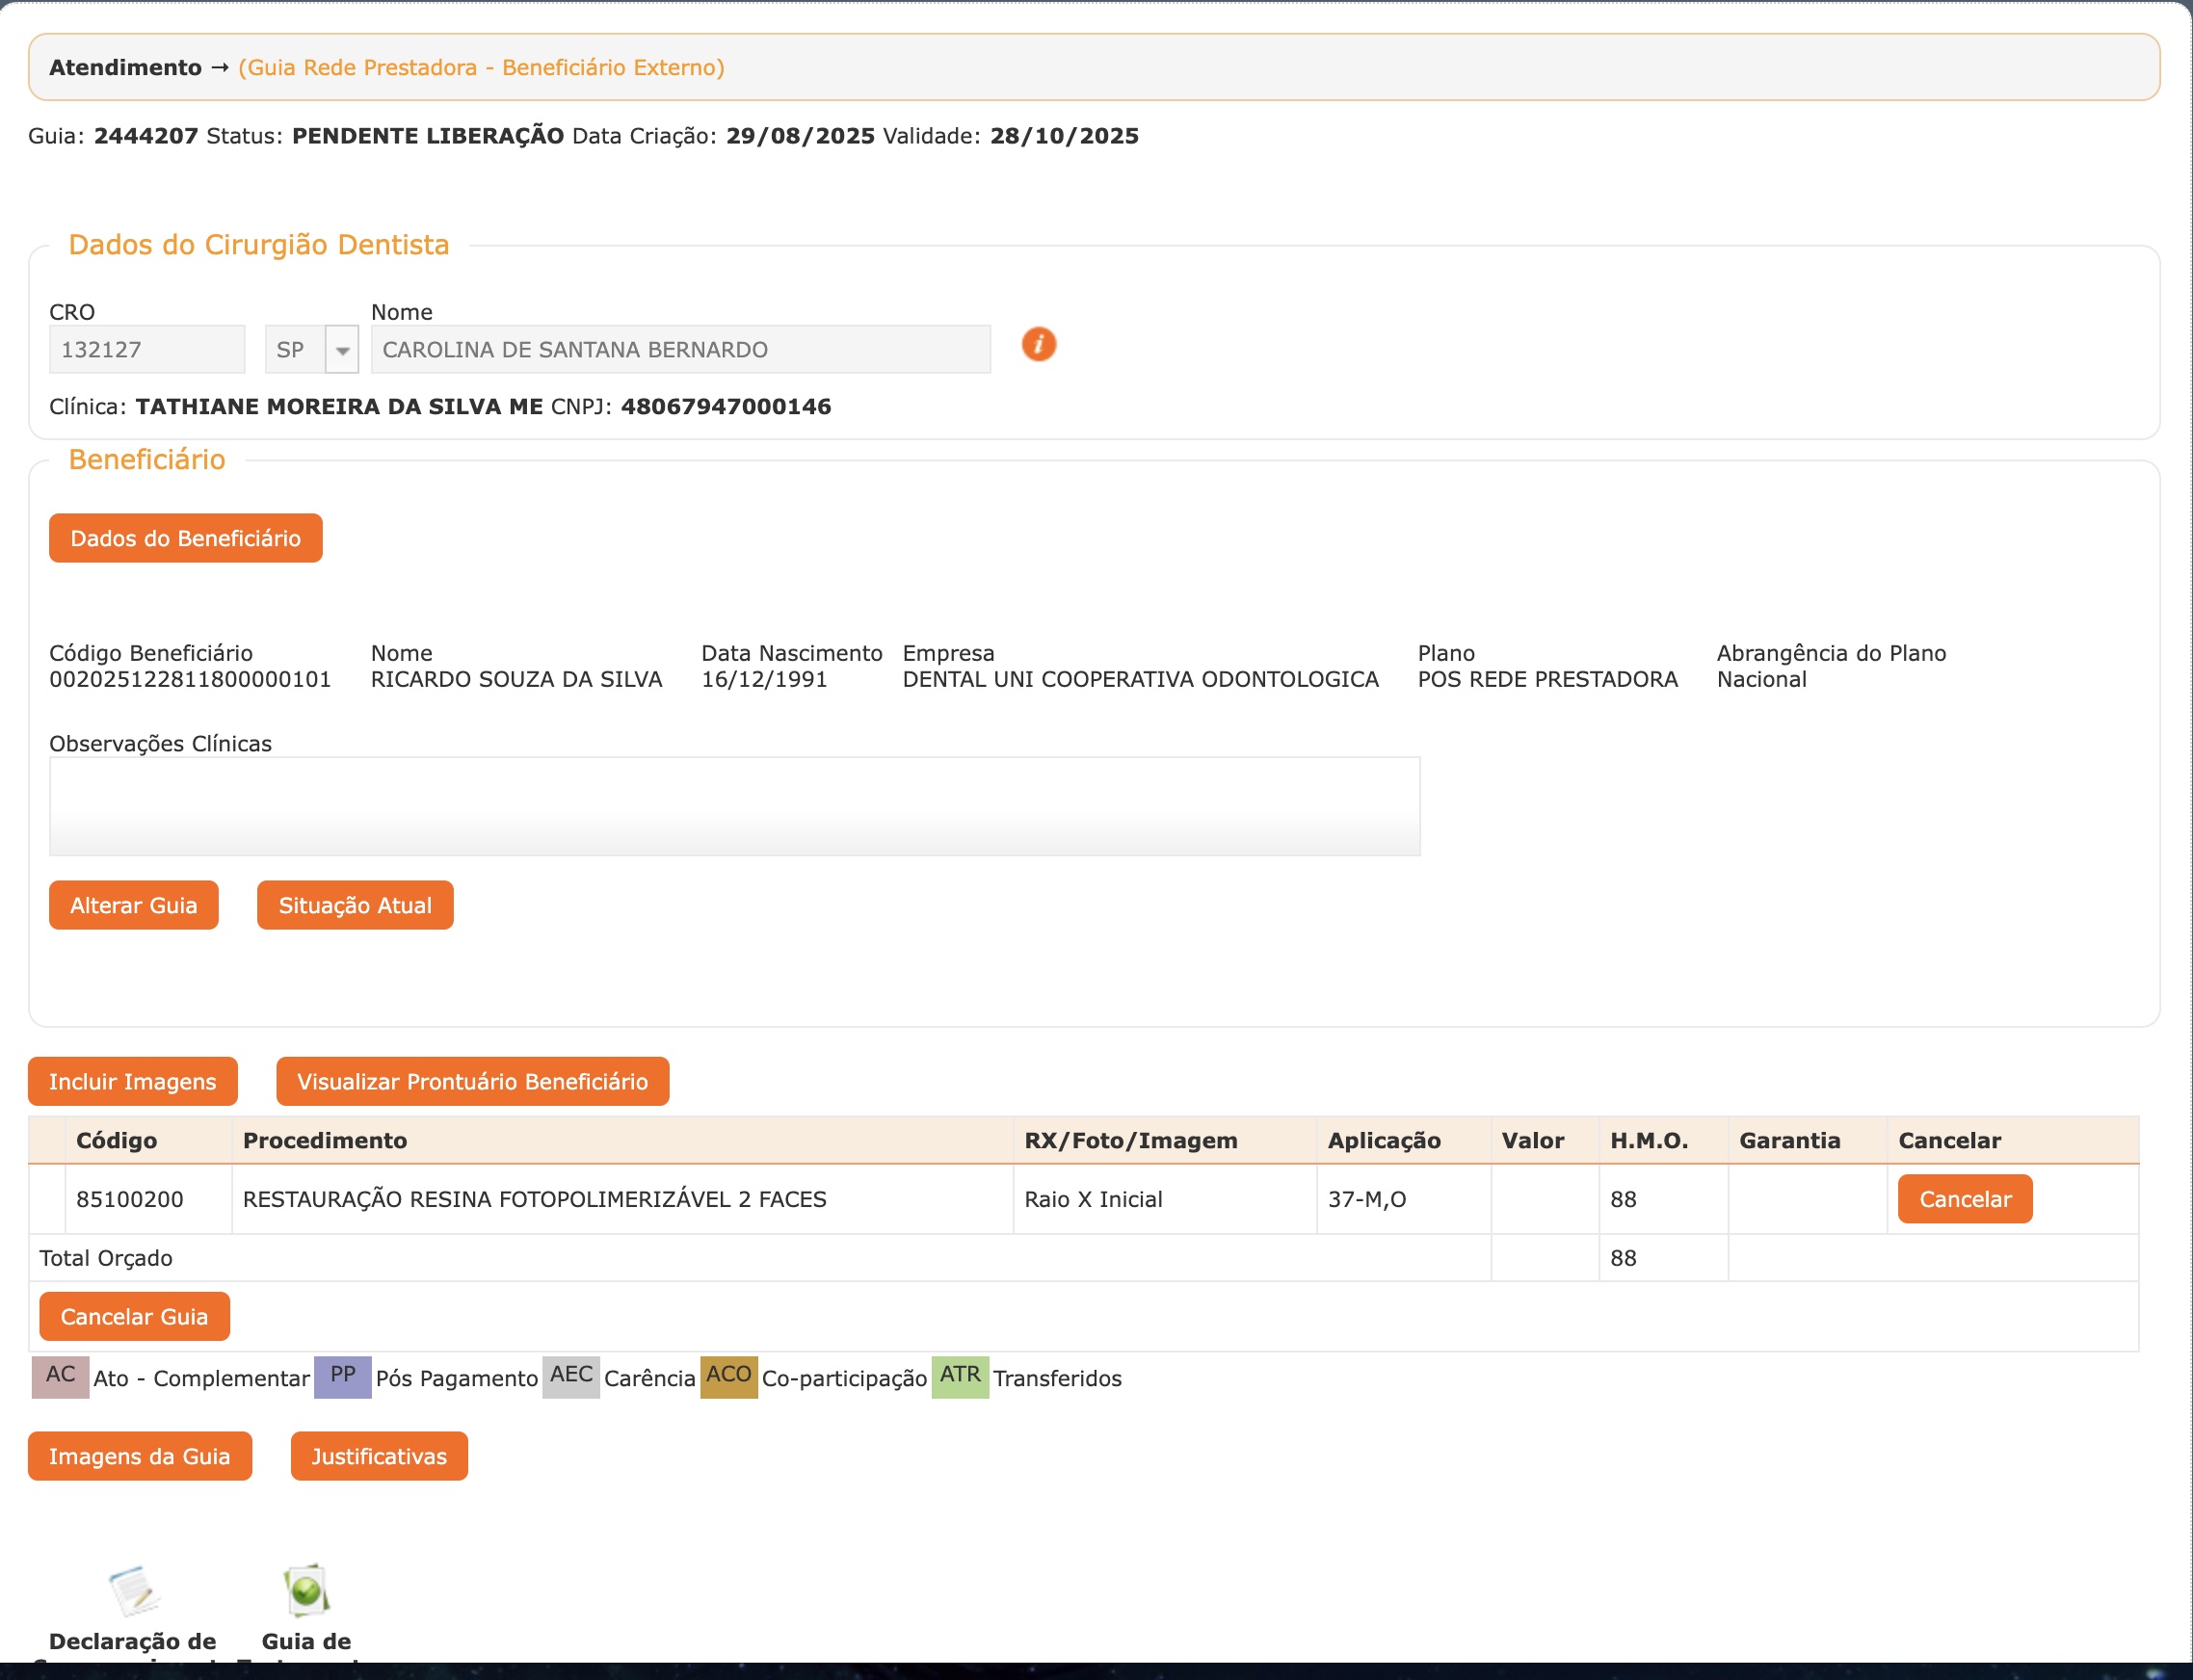Click the AC Ato Complementar color swatch
Screen dimensions: 2193x1680
pyautogui.click(x=60, y=1376)
